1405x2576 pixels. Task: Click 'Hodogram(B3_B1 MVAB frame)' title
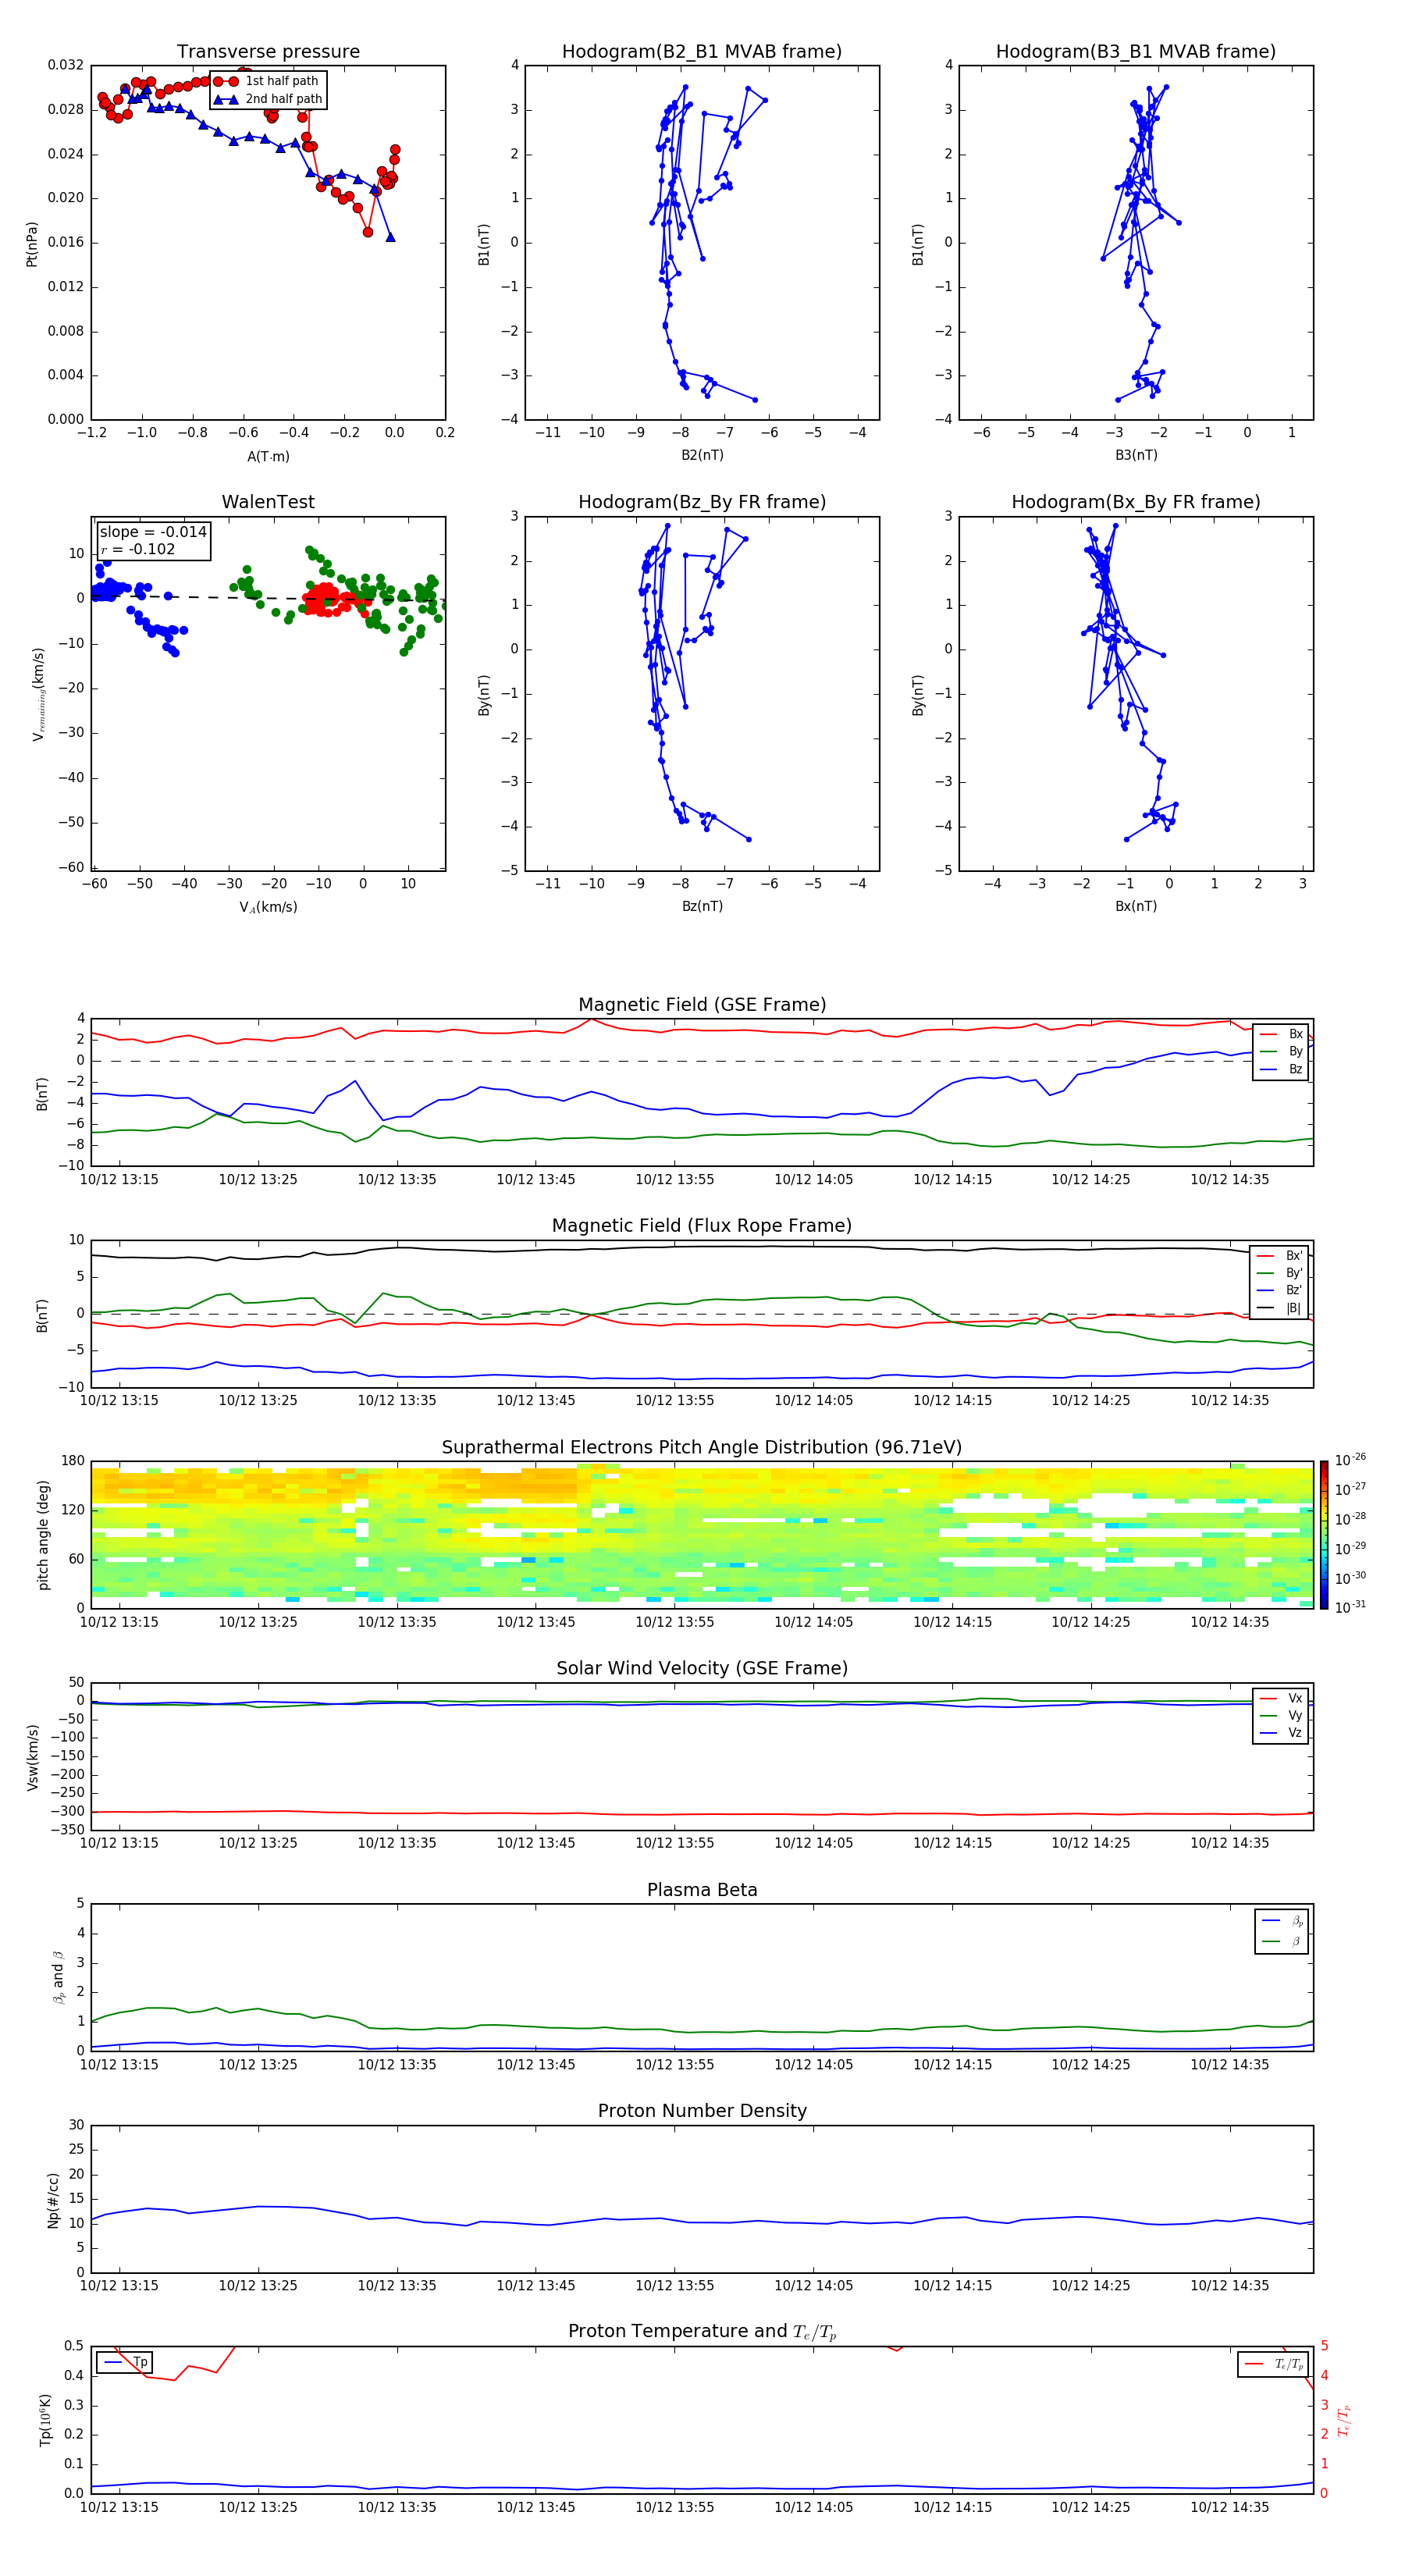[1136, 52]
